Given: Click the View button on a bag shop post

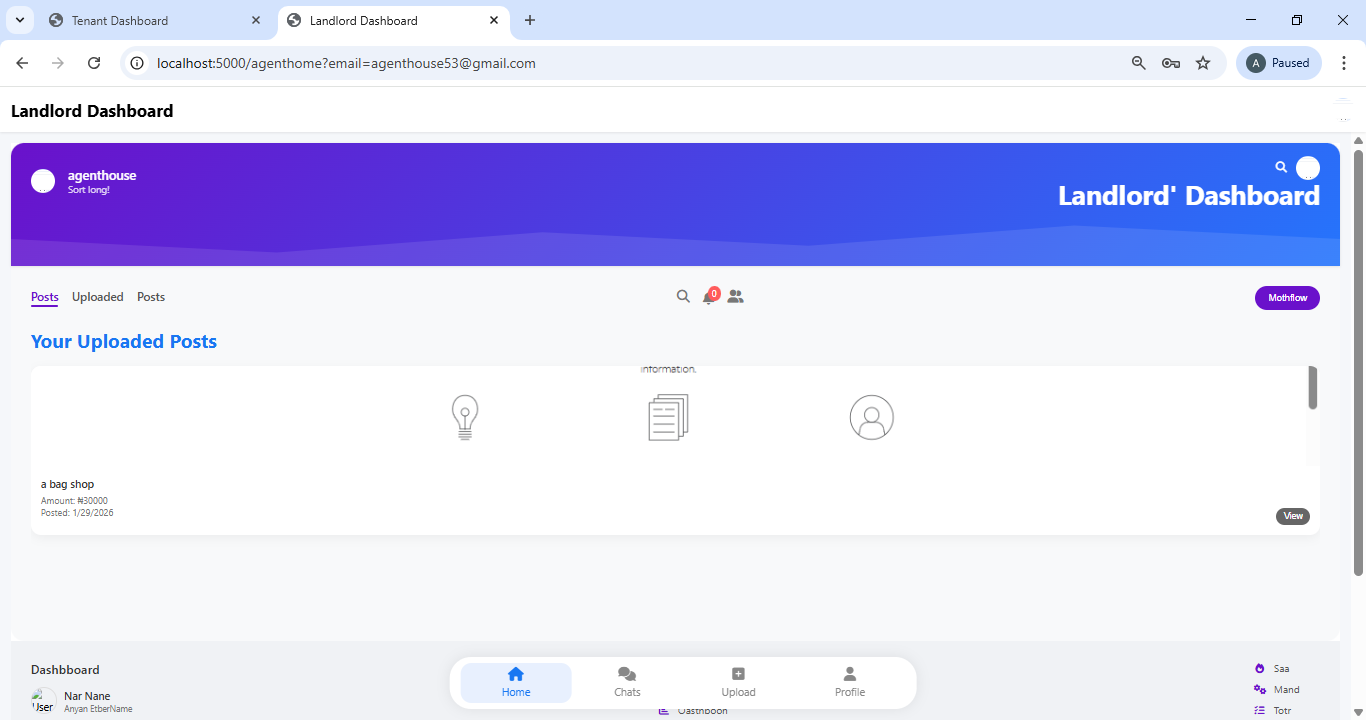Looking at the screenshot, I should tap(1292, 516).
